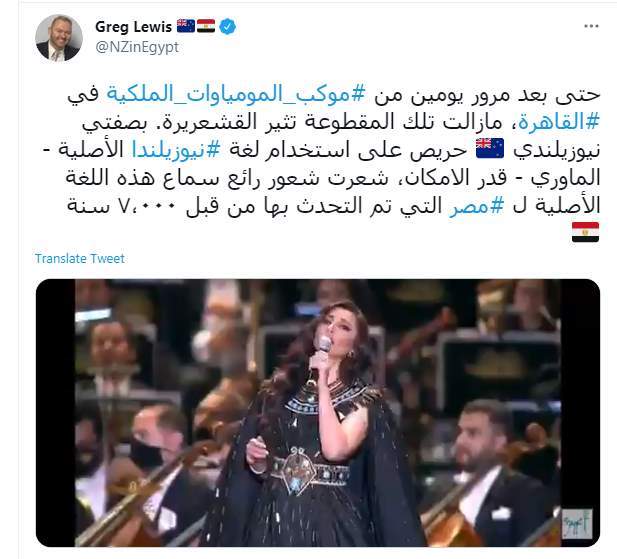Screen dimensions: 617x559
Task: Open the tweet's three-dot more options menu
Action: click(591, 26)
